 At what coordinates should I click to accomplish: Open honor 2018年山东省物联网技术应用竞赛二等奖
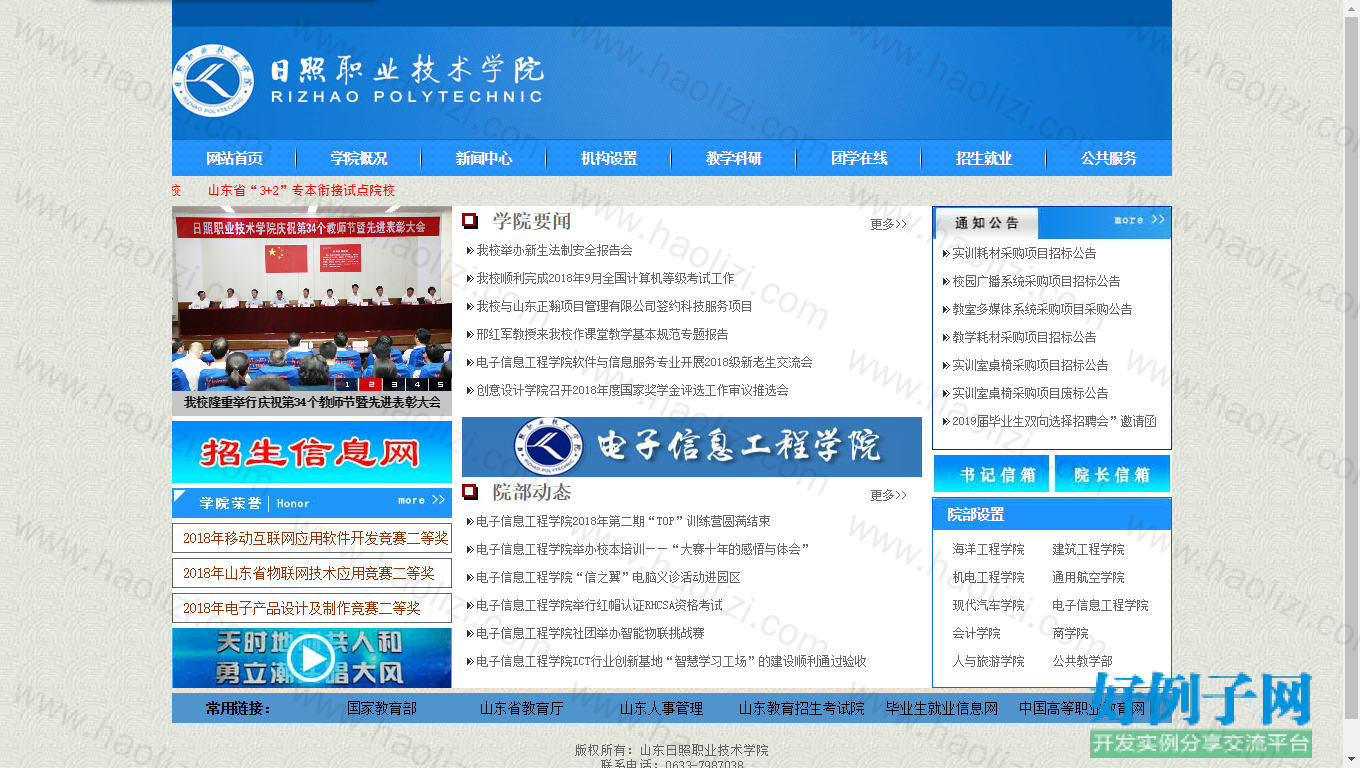click(308, 573)
